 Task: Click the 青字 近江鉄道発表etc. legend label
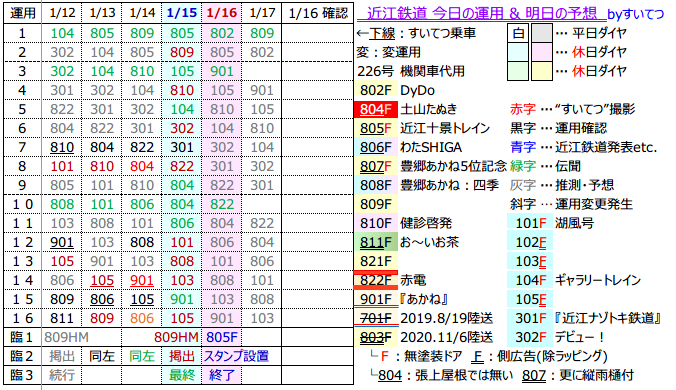coord(583,147)
